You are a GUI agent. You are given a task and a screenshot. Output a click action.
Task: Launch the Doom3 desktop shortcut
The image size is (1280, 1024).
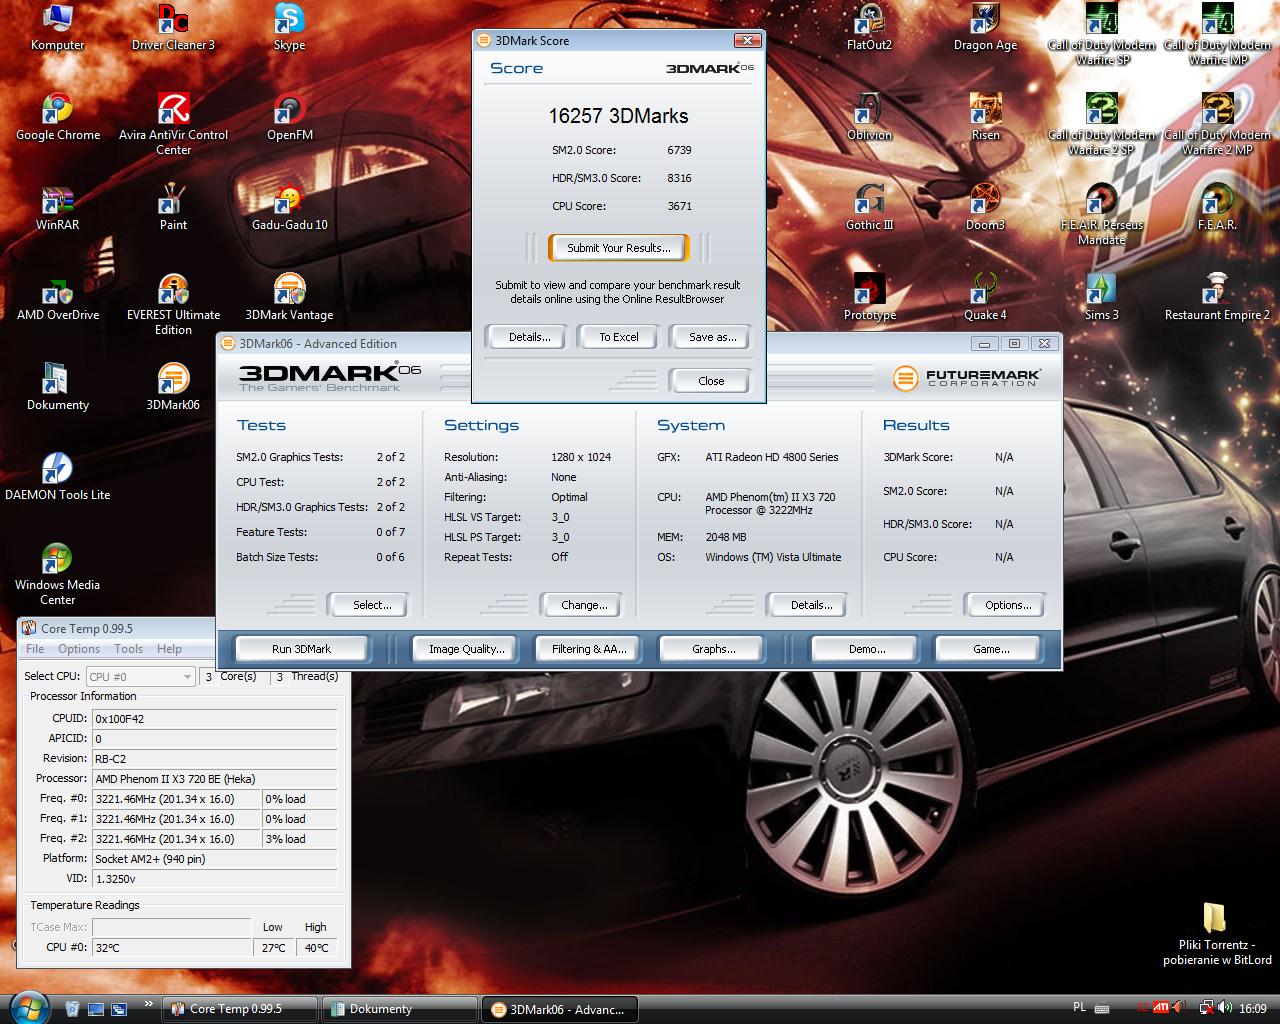click(985, 208)
